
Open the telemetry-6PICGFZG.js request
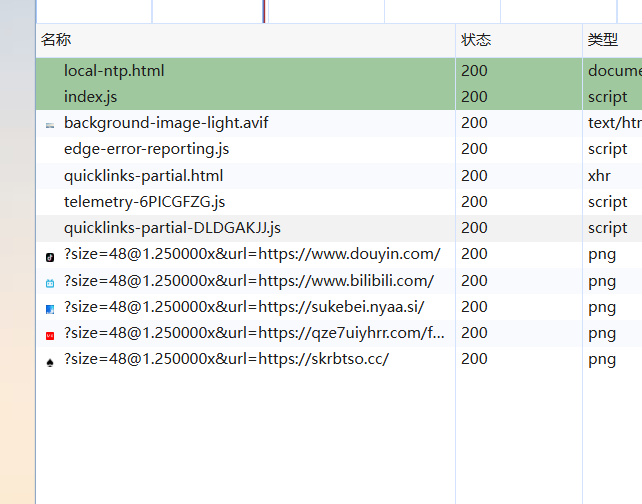tap(144, 202)
